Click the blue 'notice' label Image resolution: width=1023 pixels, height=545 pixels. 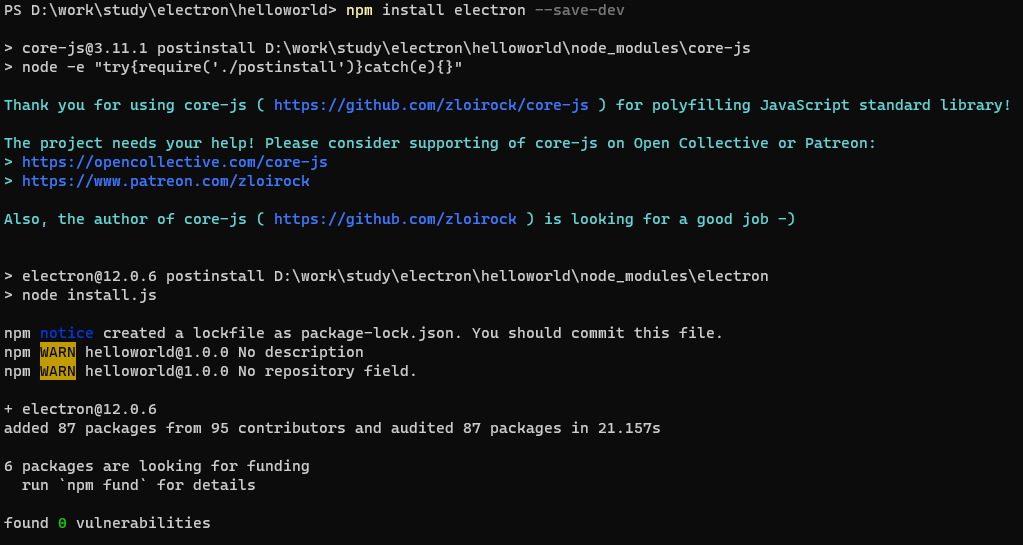tap(67, 333)
